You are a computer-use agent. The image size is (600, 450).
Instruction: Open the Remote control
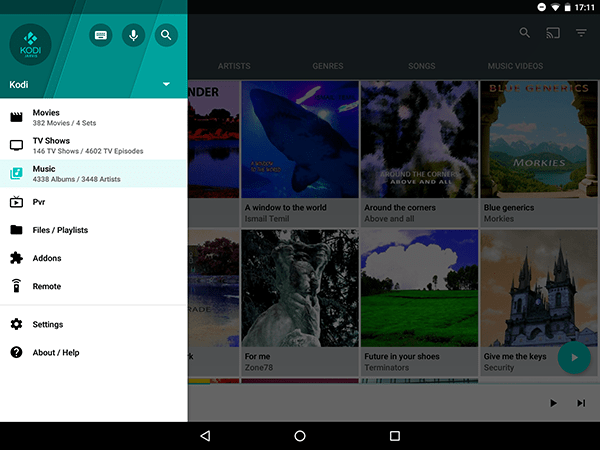coord(94,286)
